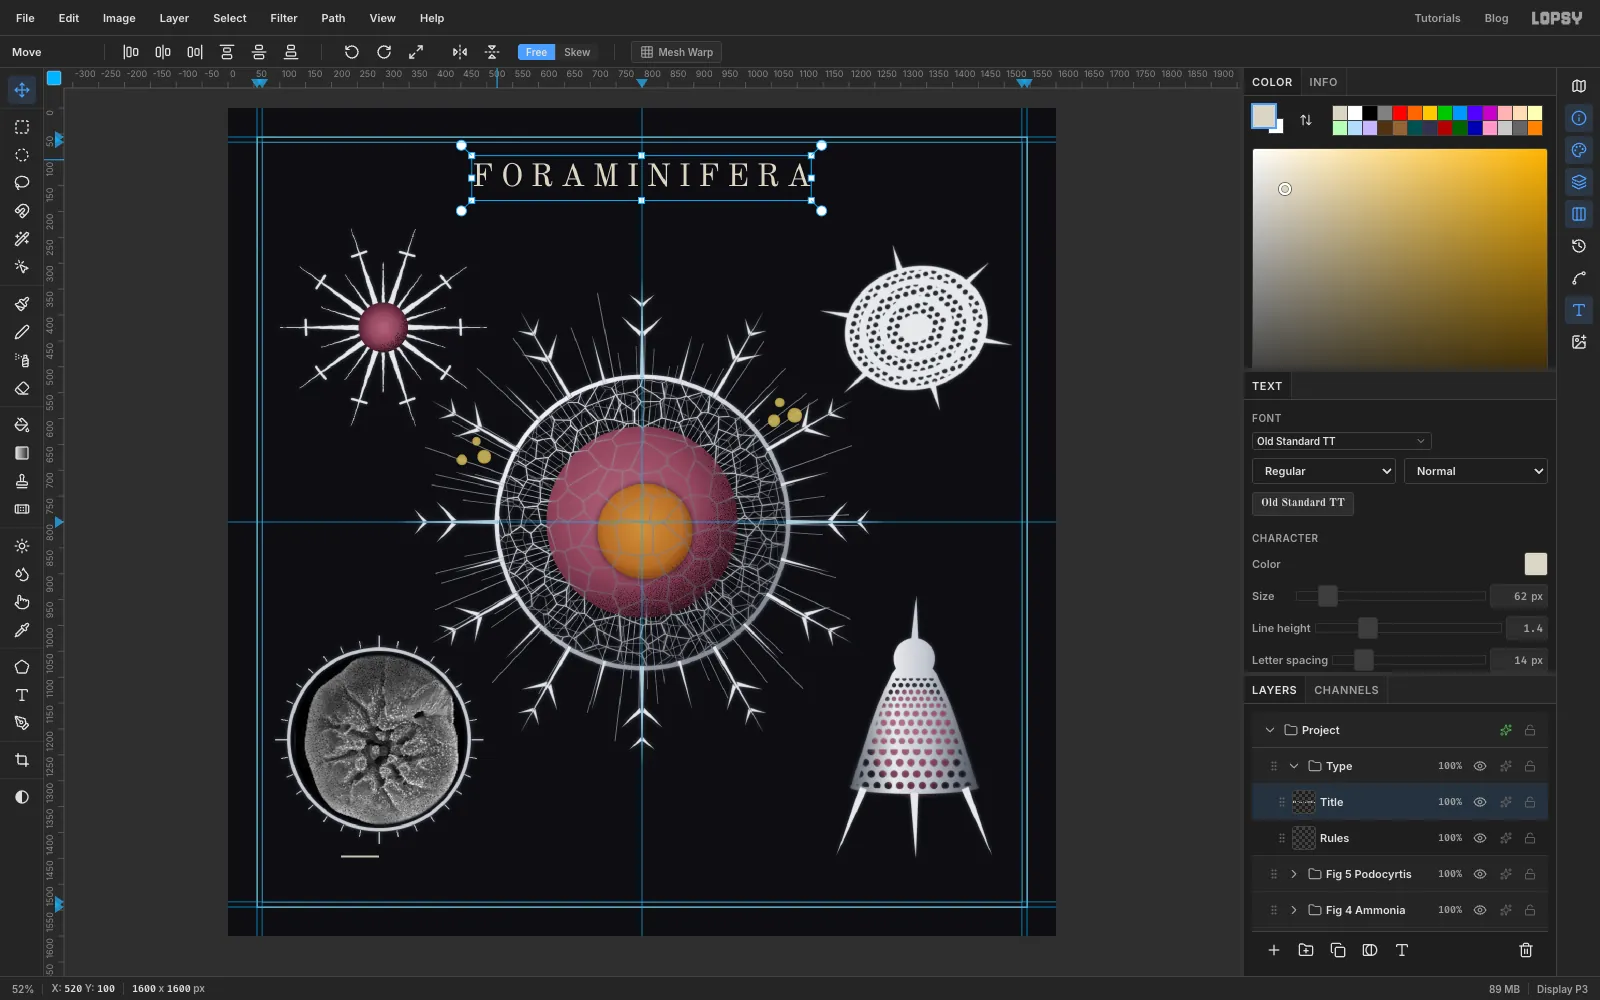Hide the Rules layer
This screenshot has width=1600, height=1000.
[1480, 838]
